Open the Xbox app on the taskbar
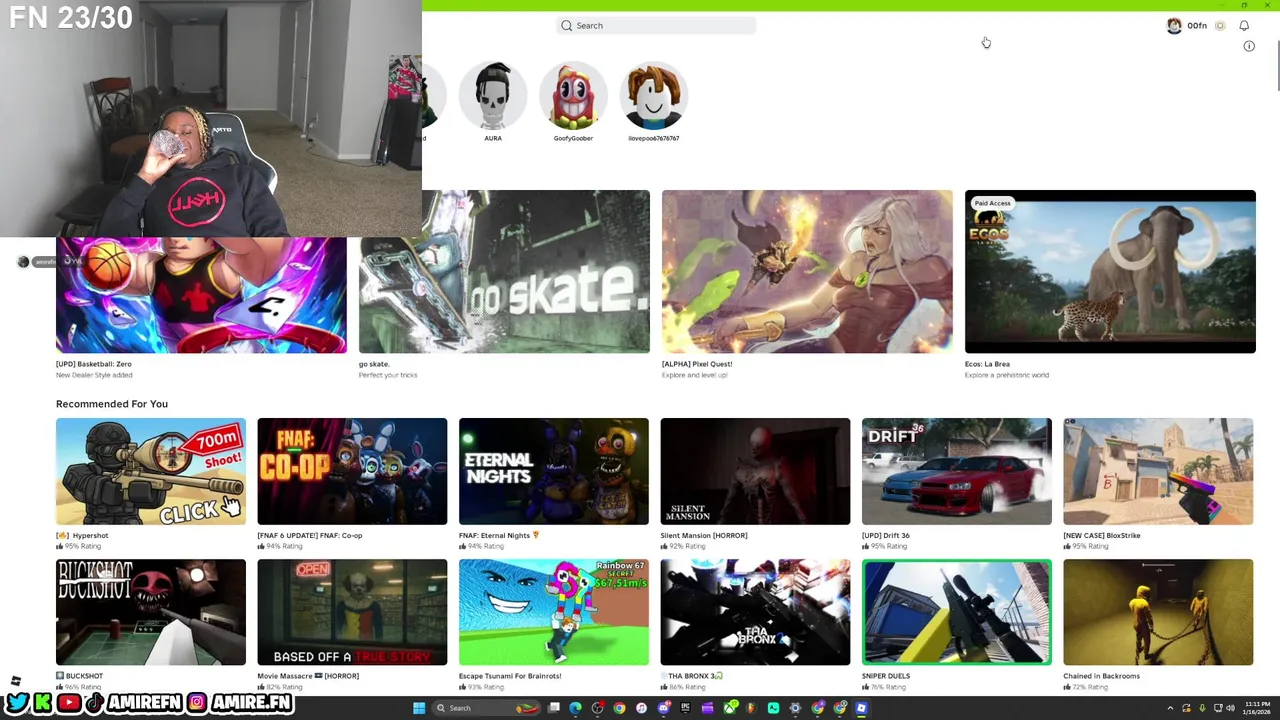 [730, 708]
